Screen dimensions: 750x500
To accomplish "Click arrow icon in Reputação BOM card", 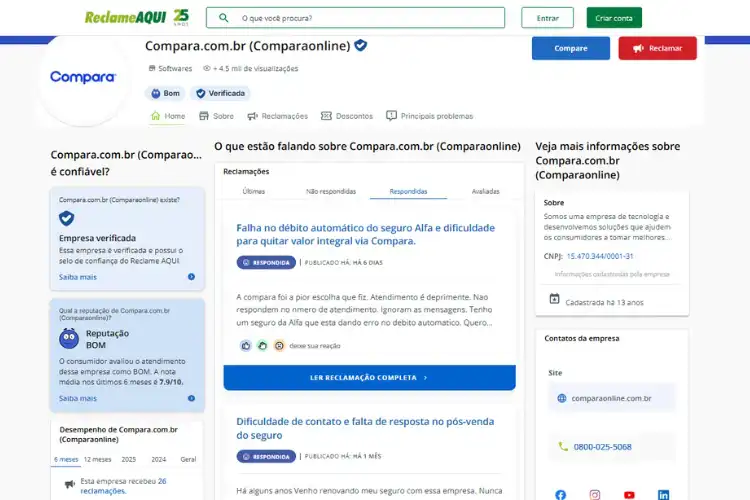I will tap(191, 398).
